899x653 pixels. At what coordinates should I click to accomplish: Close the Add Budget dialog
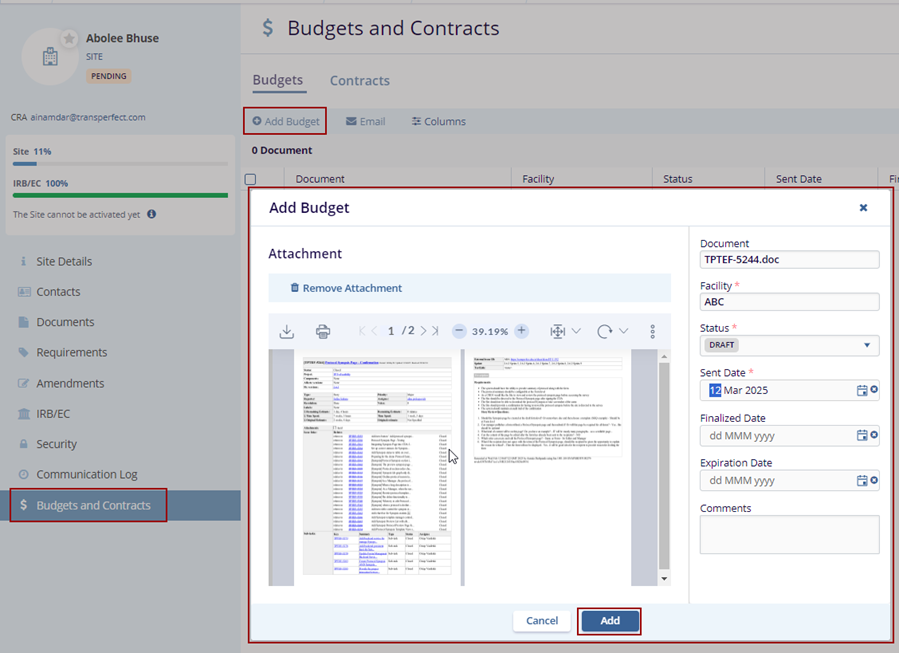coord(863,208)
